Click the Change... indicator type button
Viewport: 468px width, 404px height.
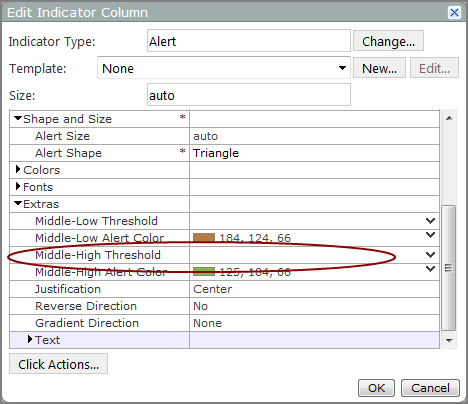tap(388, 41)
